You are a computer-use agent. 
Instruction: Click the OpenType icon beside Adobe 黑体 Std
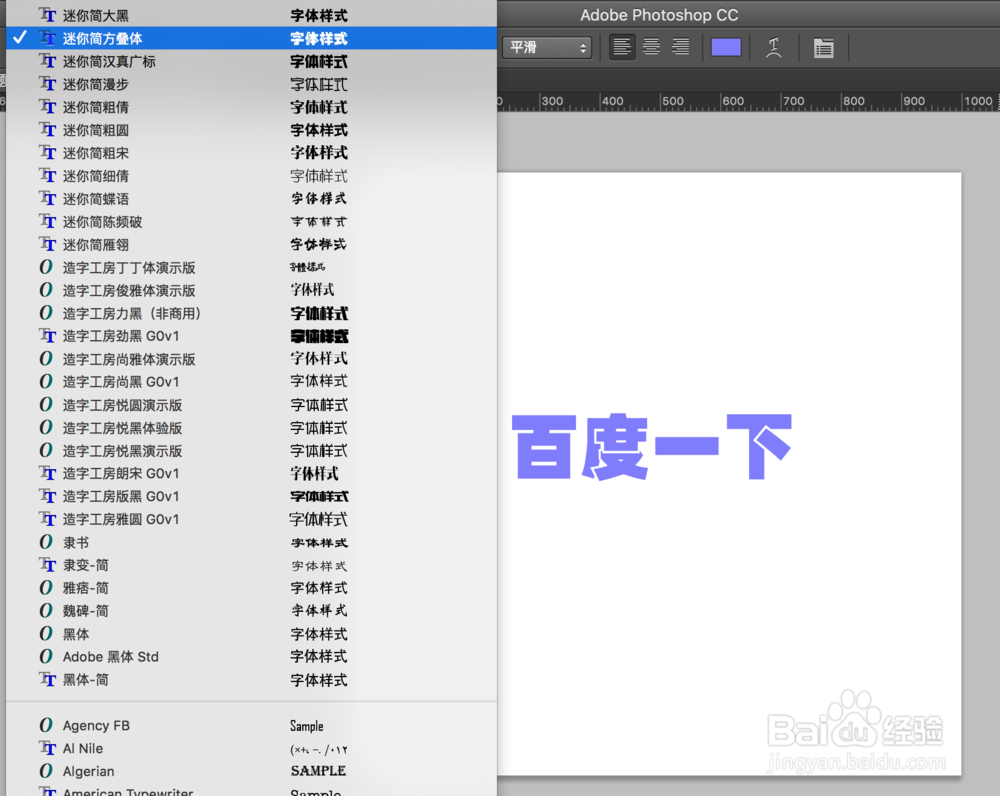[x=46, y=656]
